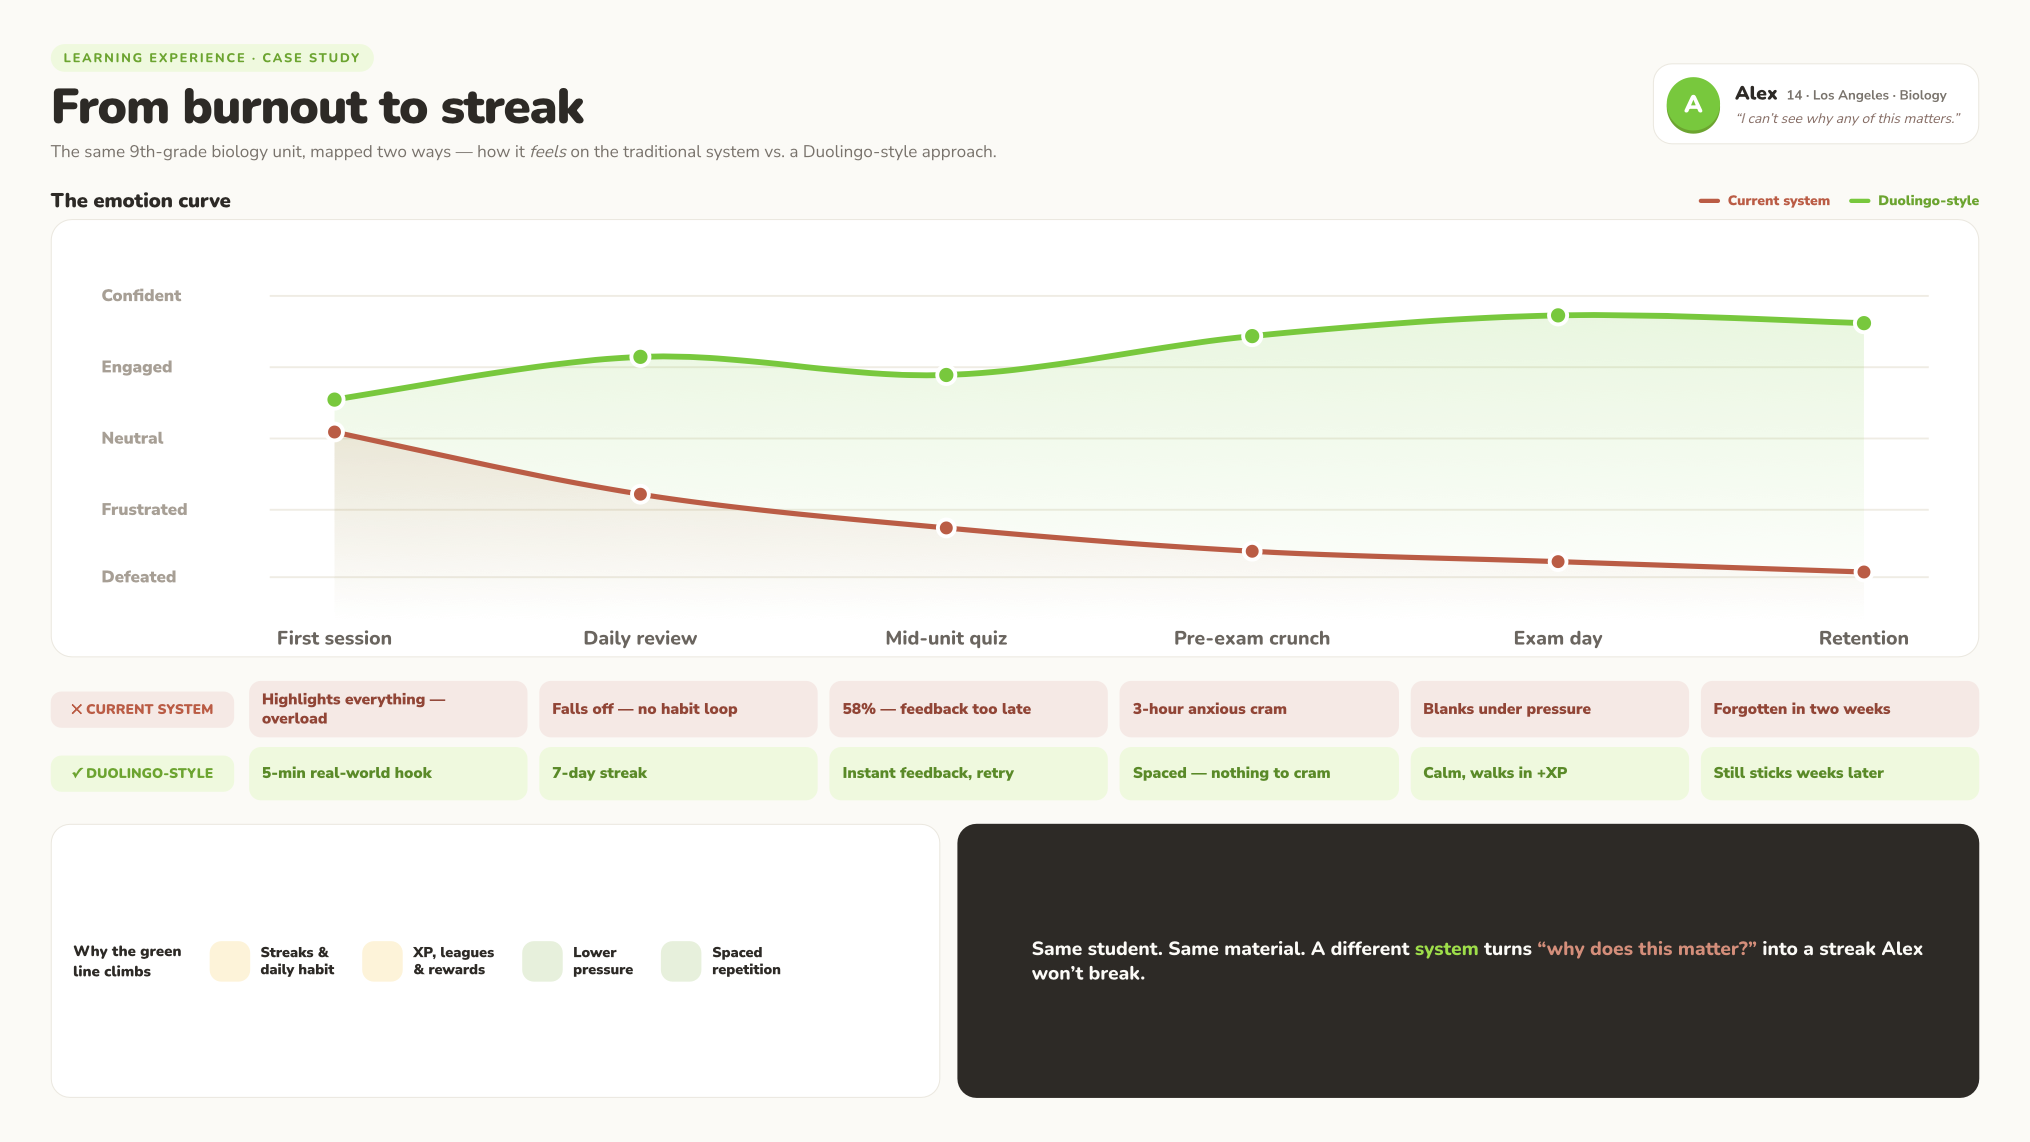Click red data point at Retention
The width and height of the screenshot is (2030, 1142).
point(1864,572)
